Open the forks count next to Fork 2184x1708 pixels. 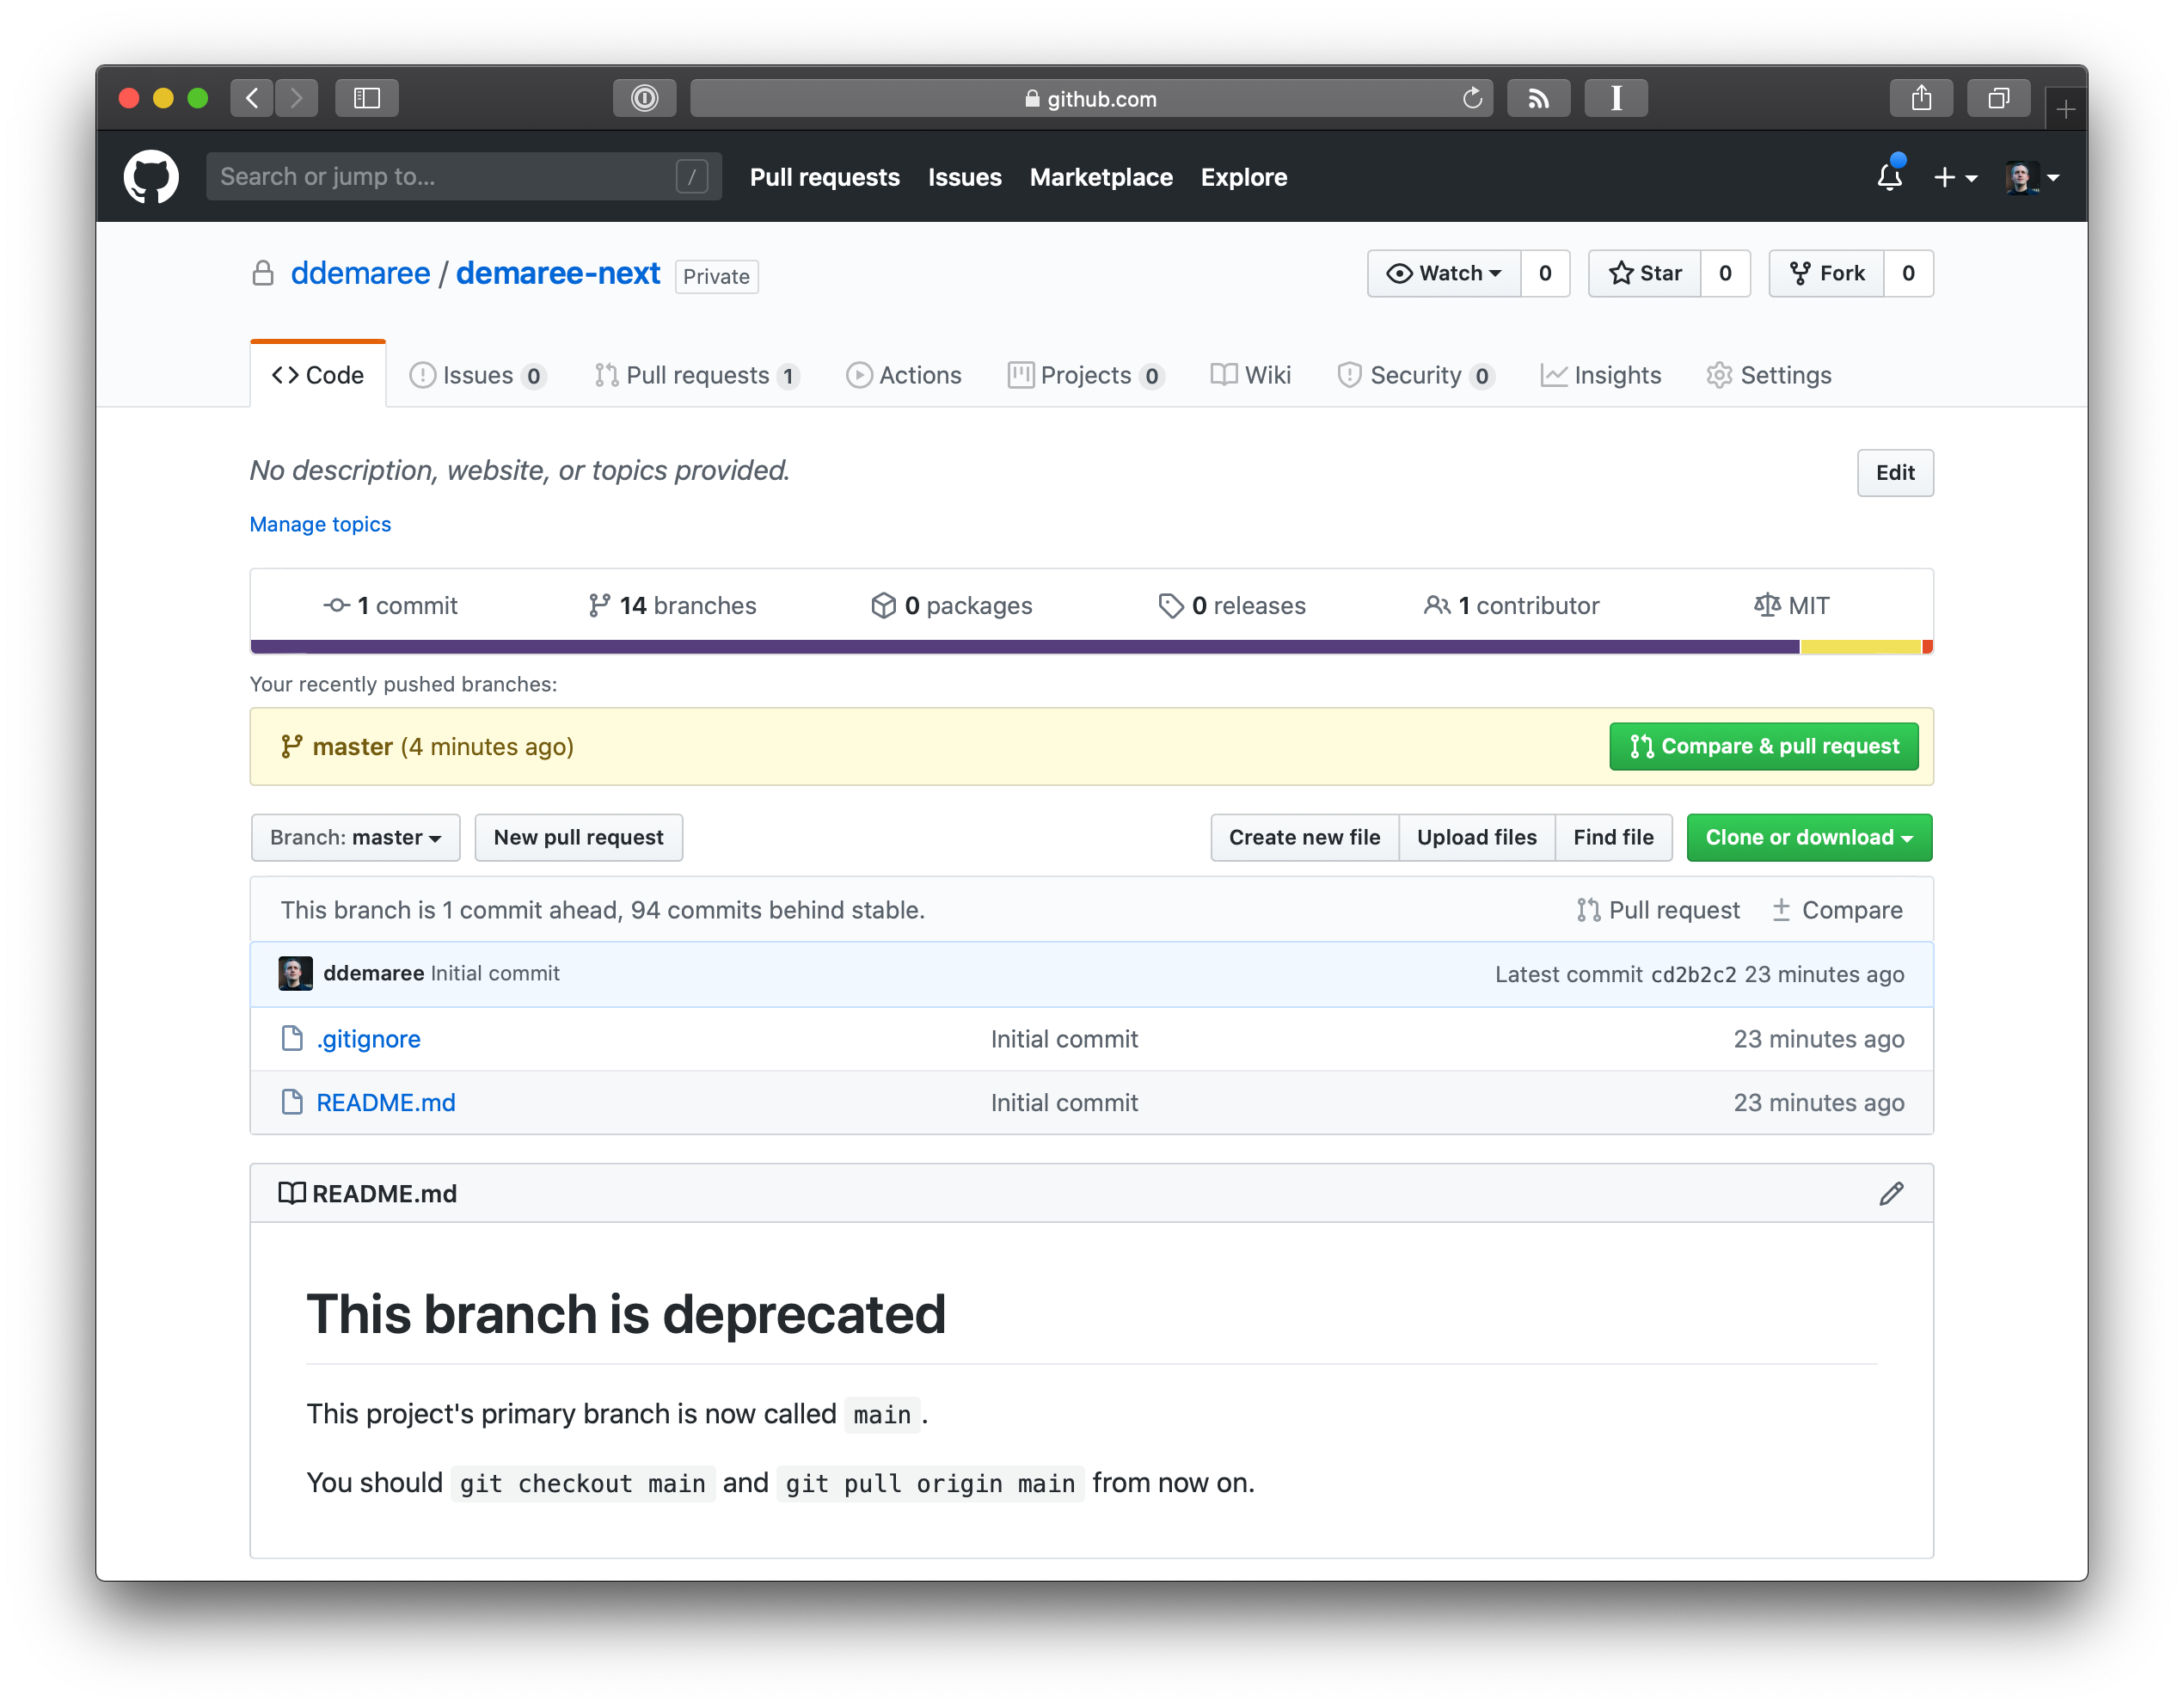(x=1908, y=273)
